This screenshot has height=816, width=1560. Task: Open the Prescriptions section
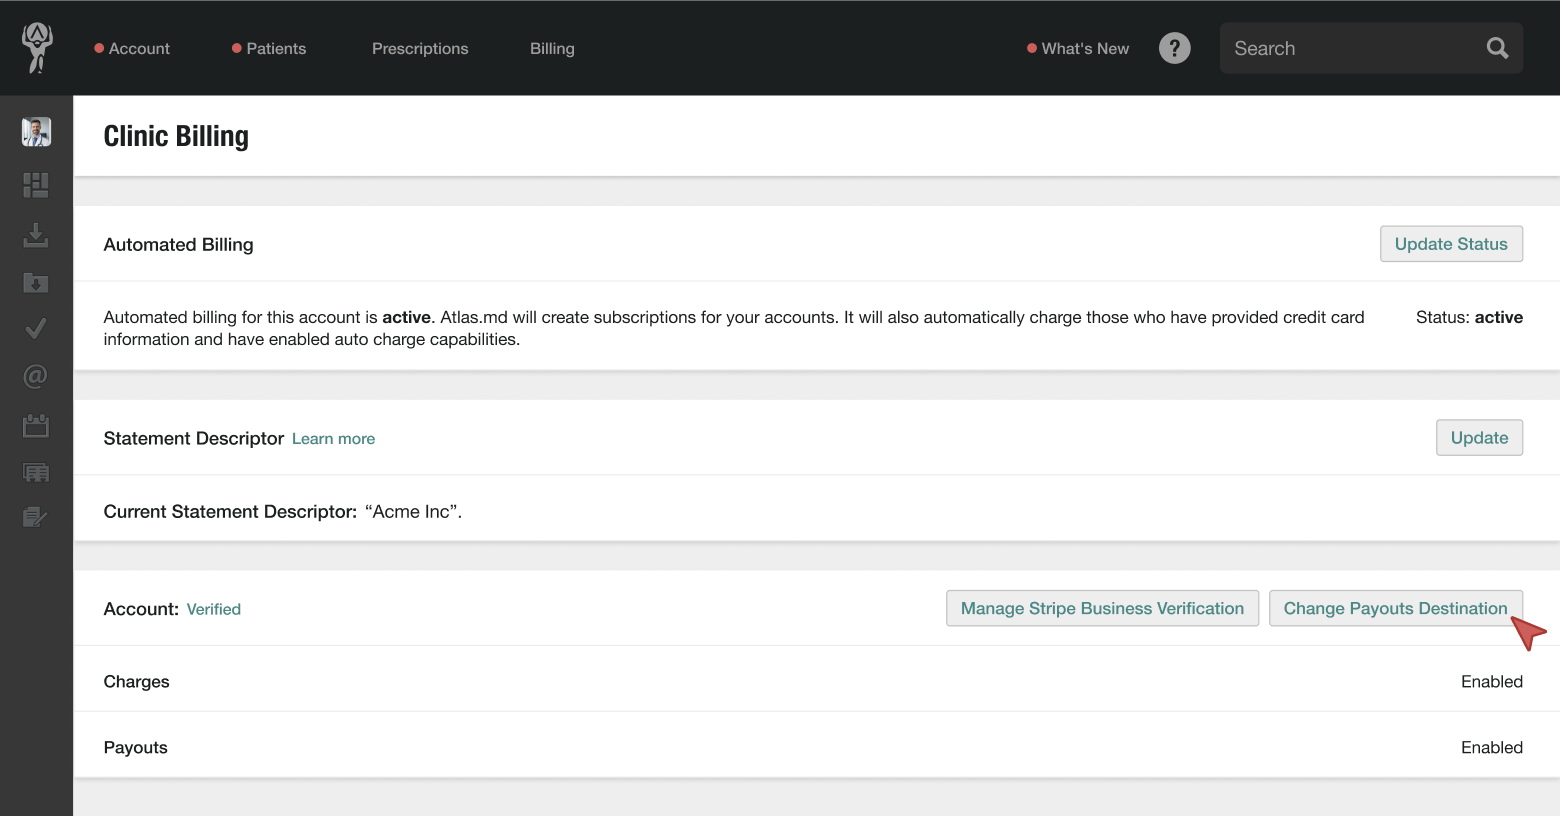[x=419, y=47]
